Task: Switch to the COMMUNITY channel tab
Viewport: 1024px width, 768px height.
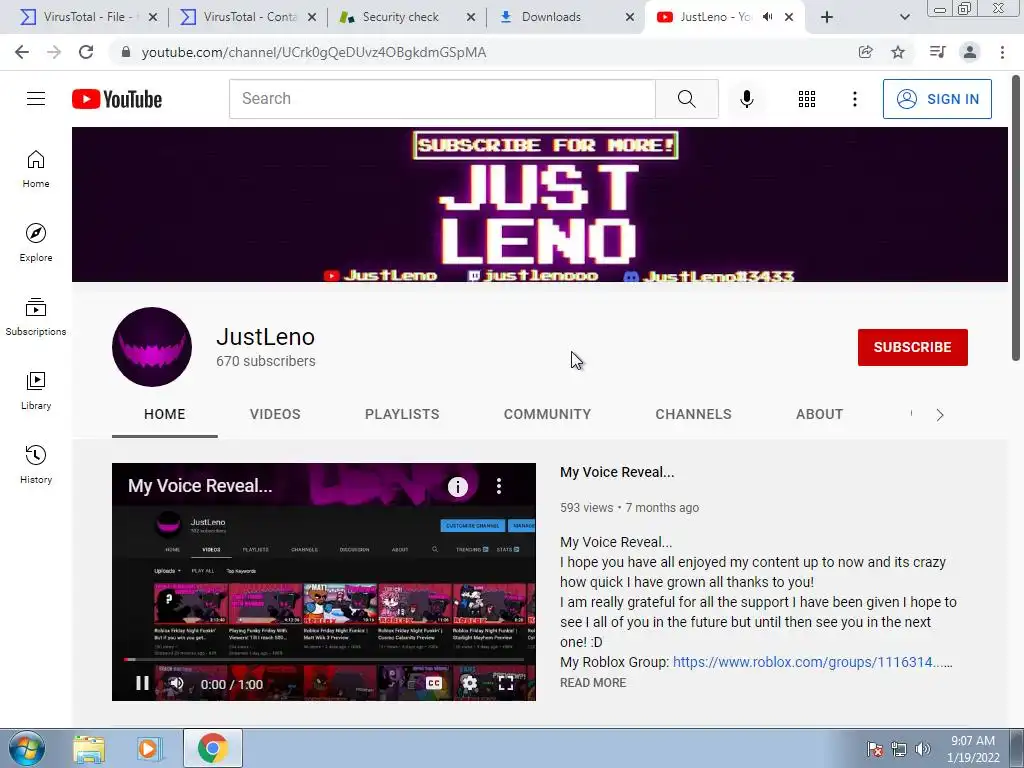Action: coord(547,414)
